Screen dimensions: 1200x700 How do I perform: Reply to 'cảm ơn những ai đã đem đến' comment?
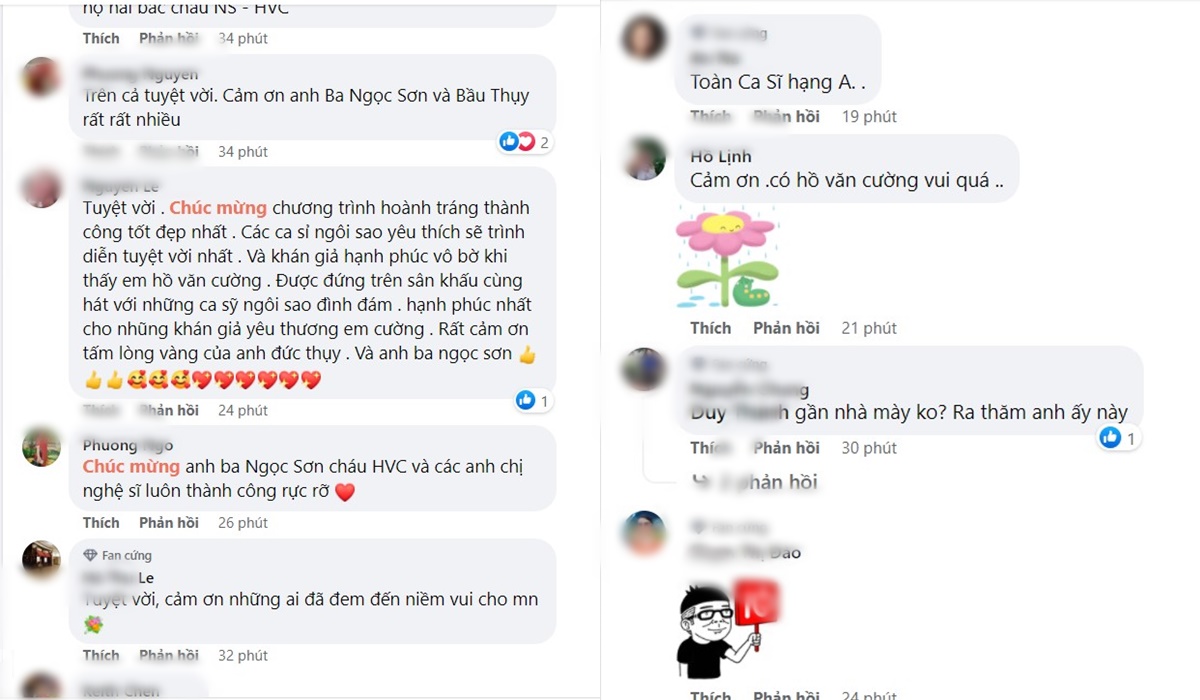(x=169, y=656)
